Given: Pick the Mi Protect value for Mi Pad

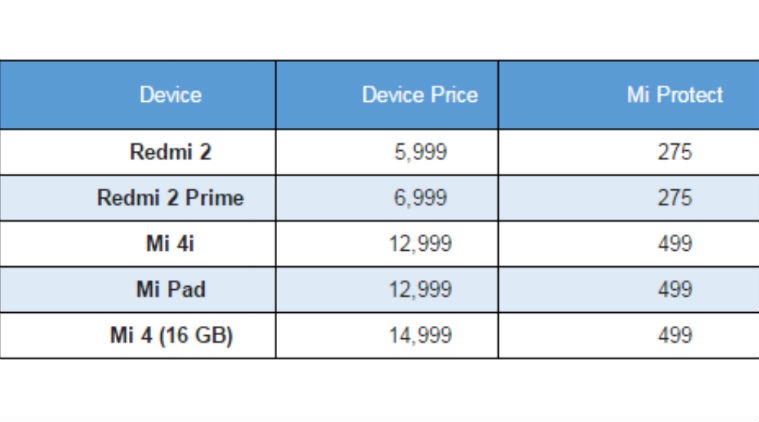Looking at the screenshot, I should click(x=674, y=290).
